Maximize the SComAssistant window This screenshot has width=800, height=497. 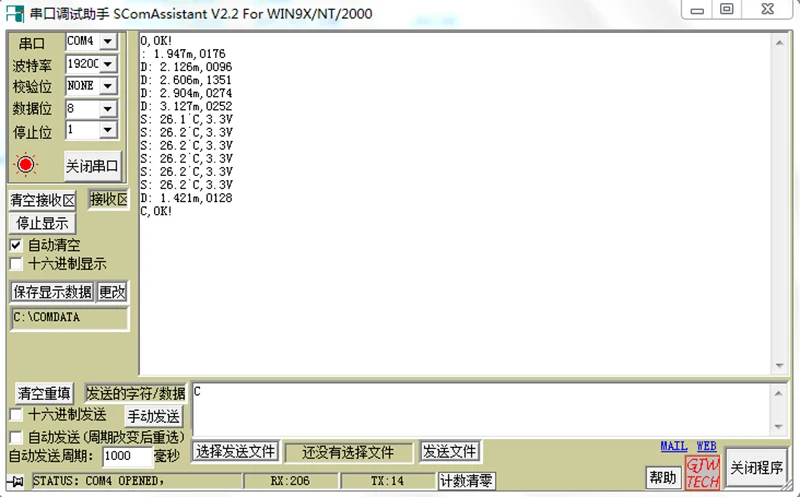click(x=727, y=10)
